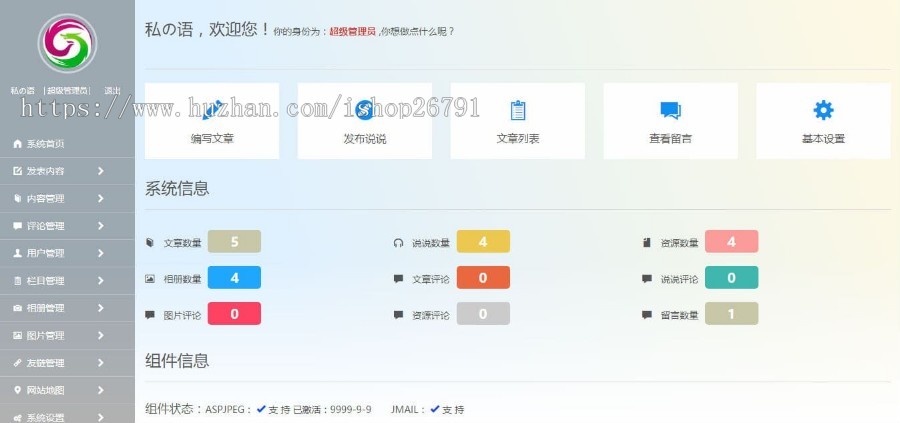Image resolution: width=900 pixels, height=423 pixels.
Task: Click the red 图片评论 count badge
Action: click(x=234, y=314)
